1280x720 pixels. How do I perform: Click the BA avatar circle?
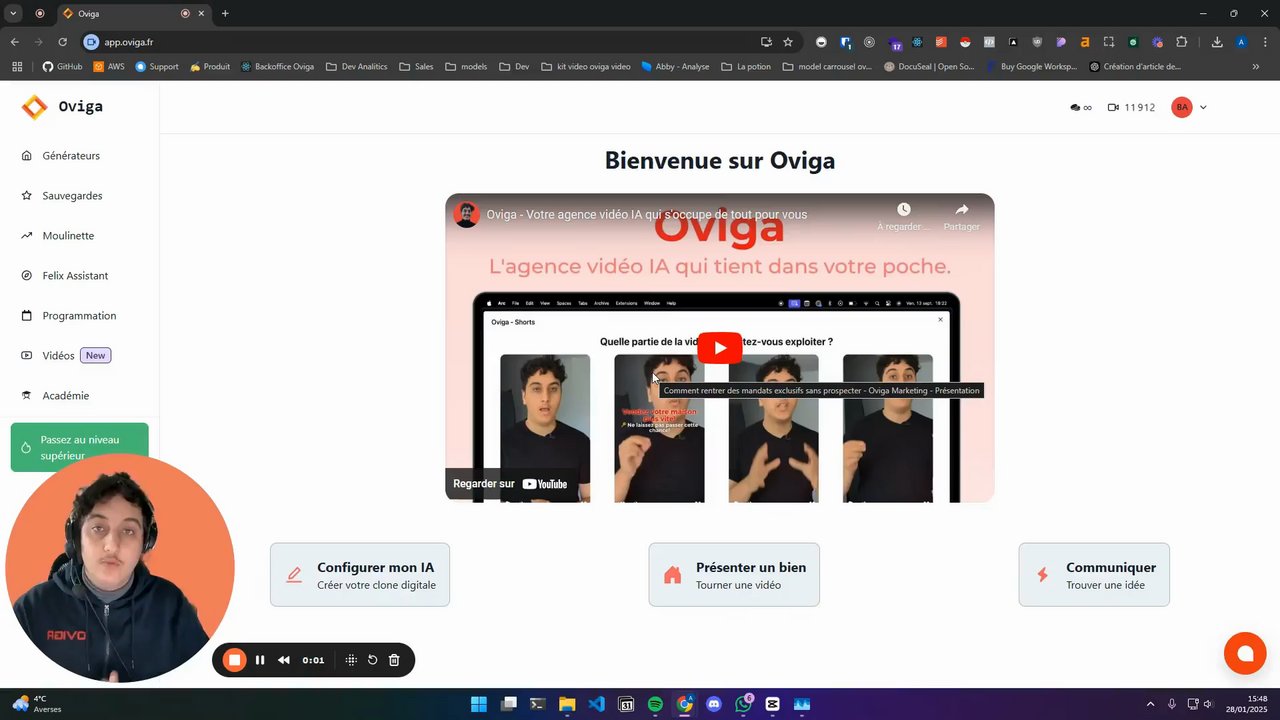(x=1182, y=108)
